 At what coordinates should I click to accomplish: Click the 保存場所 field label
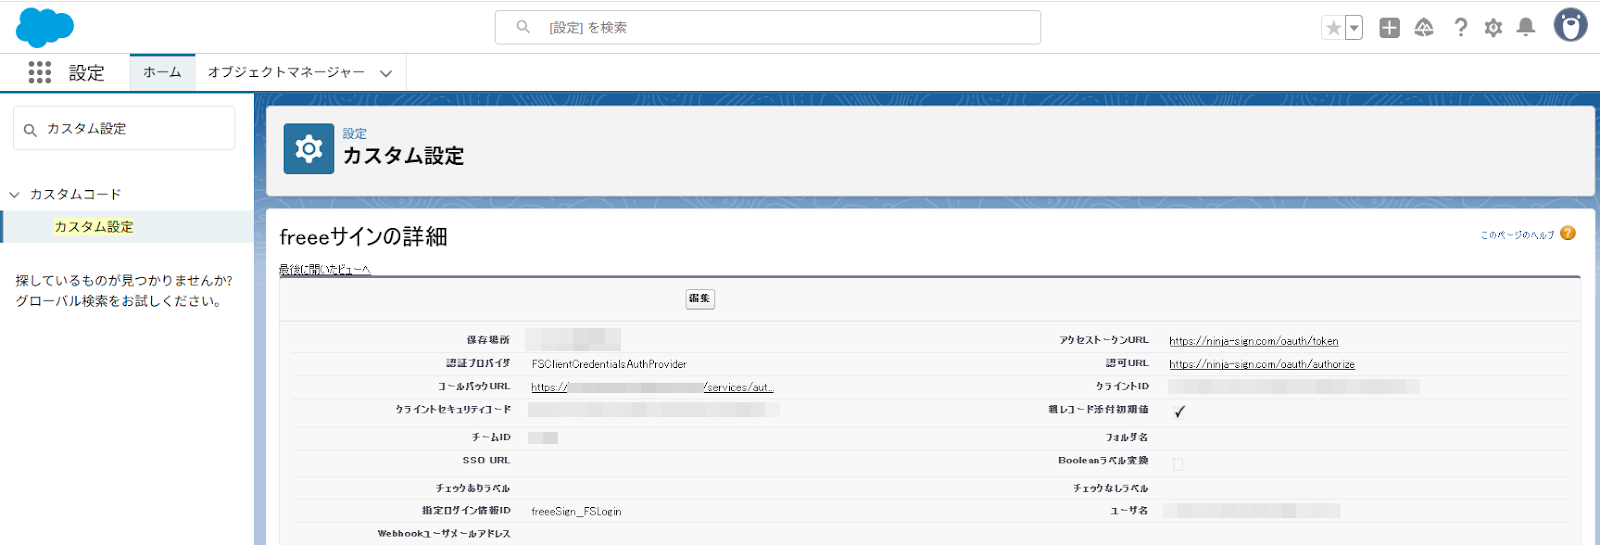coord(488,340)
